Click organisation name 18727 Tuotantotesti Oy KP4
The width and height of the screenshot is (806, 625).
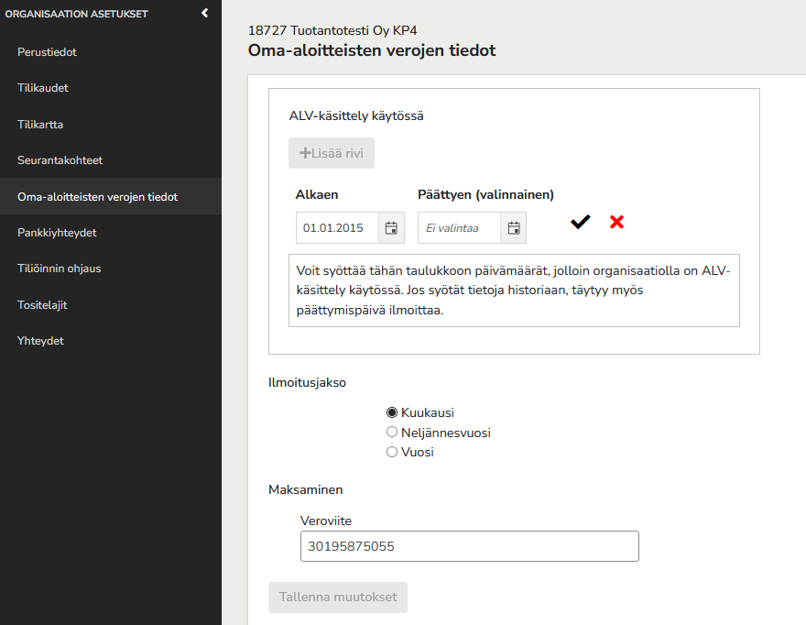[x=333, y=30]
